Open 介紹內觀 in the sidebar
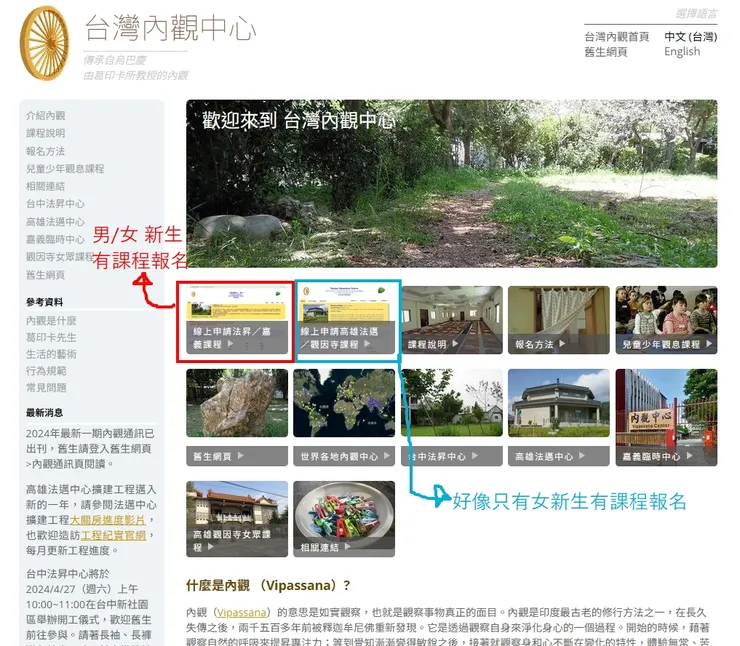 coord(45,116)
